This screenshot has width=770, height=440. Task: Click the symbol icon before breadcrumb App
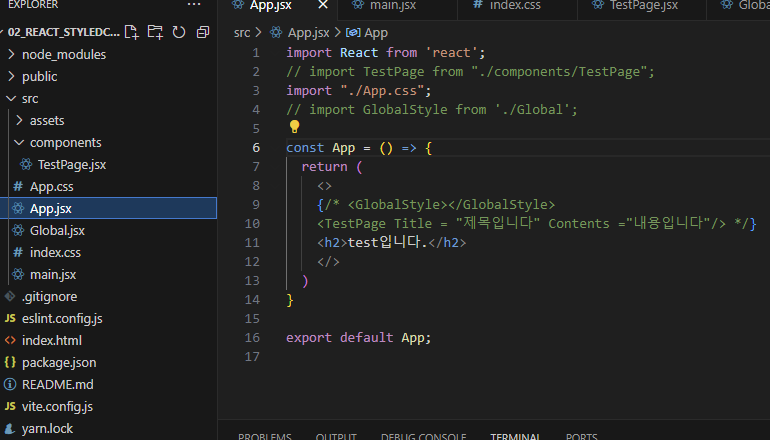coord(353,32)
